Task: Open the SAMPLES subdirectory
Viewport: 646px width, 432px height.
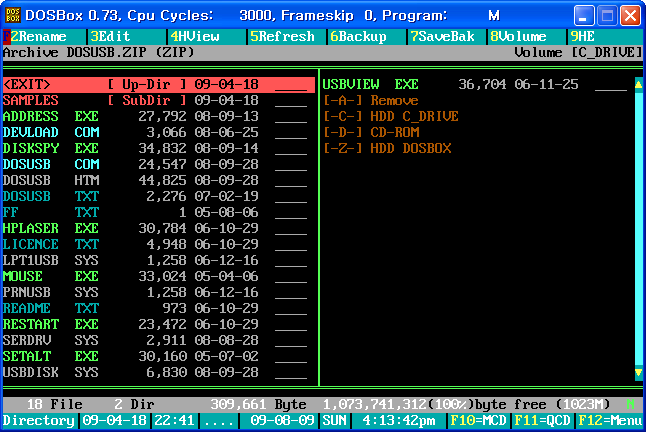Action: click(x=155, y=100)
